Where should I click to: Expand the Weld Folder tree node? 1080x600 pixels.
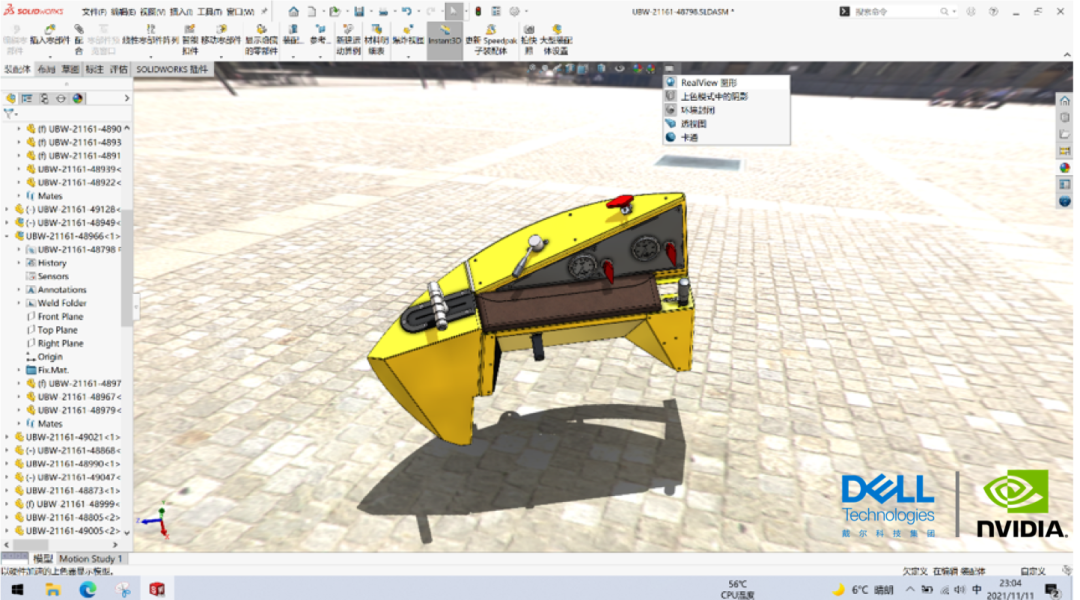18,303
